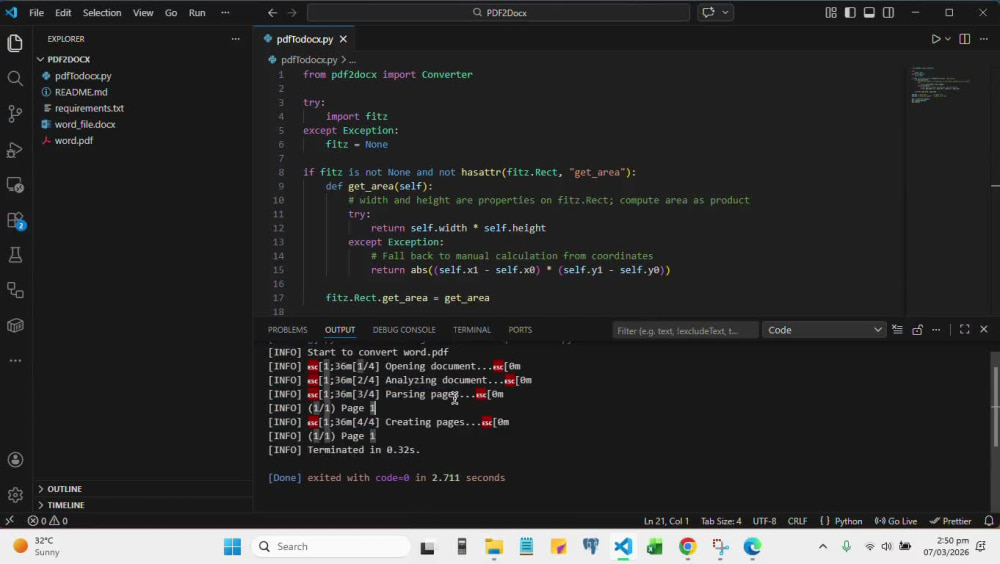Open the Manage gear icon

[x=15, y=494]
